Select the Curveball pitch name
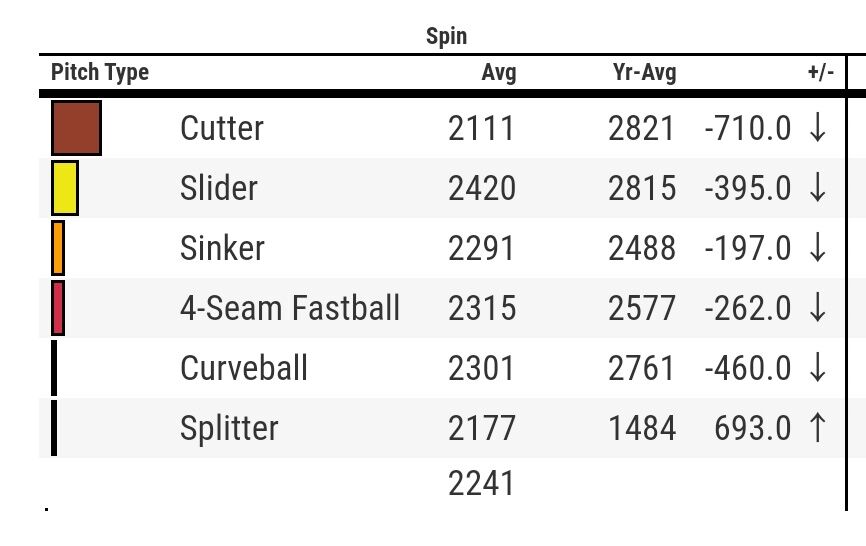This screenshot has height=546, width=866. coord(244,368)
